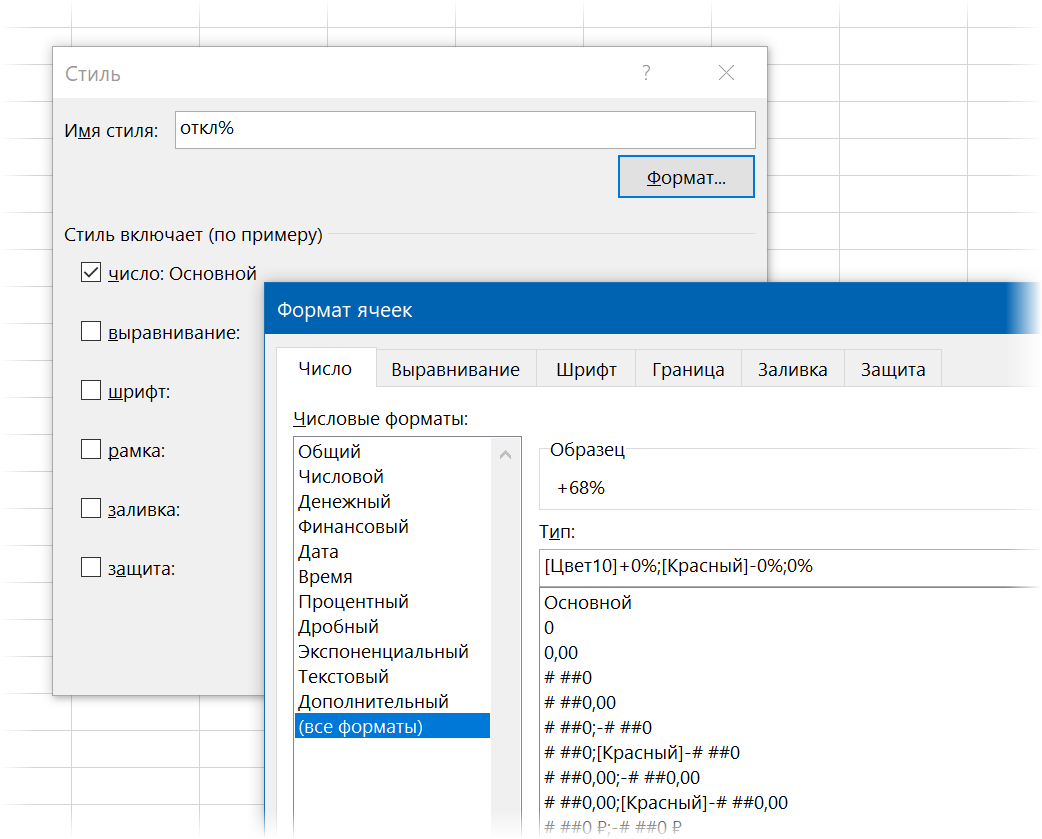Select the Дробный number format
Screen dimensions: 1042x839
[x=392, y=626]
